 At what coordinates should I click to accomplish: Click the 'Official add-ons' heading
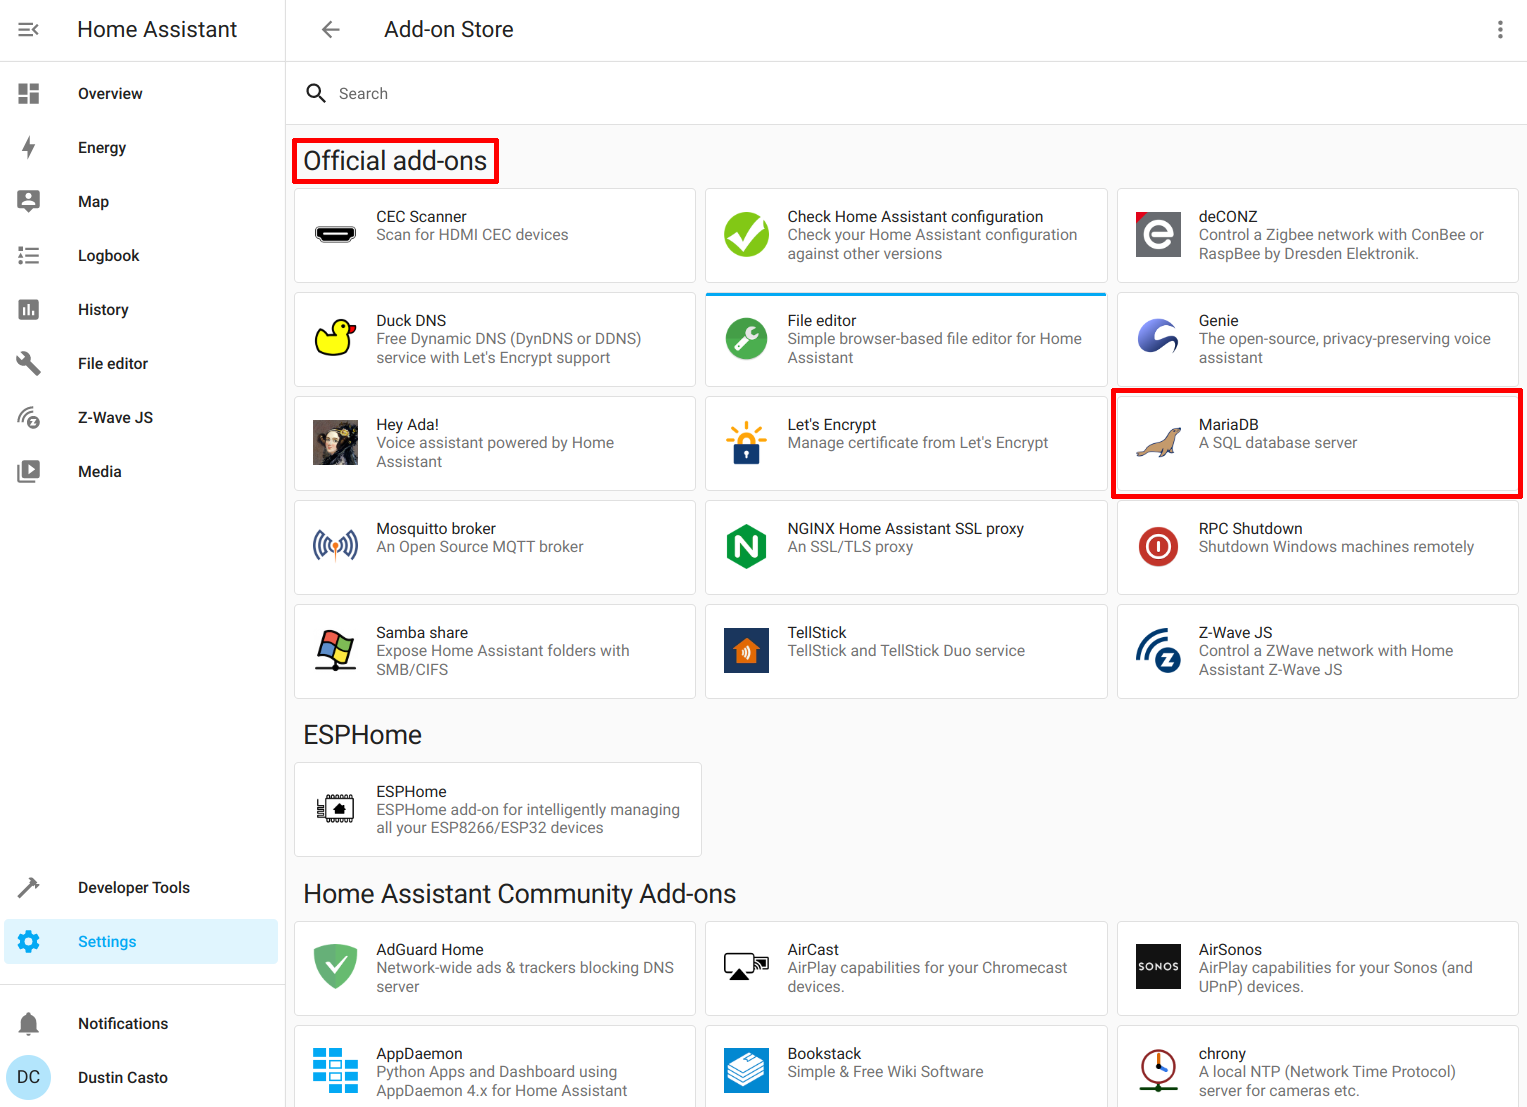click(x=395, y=161)
